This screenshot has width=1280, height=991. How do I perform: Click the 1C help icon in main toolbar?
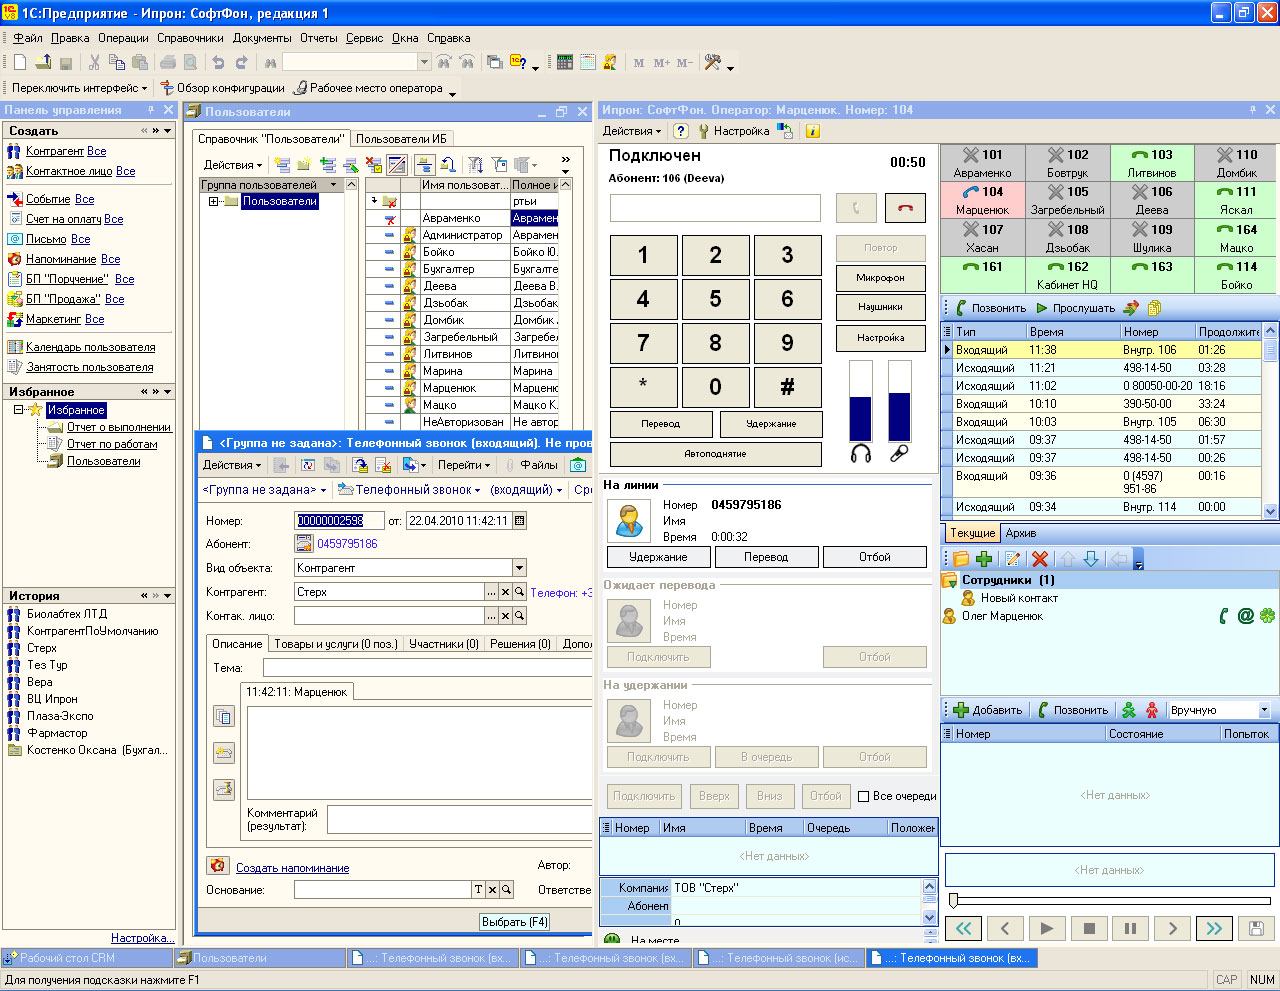tap(518, 62)
